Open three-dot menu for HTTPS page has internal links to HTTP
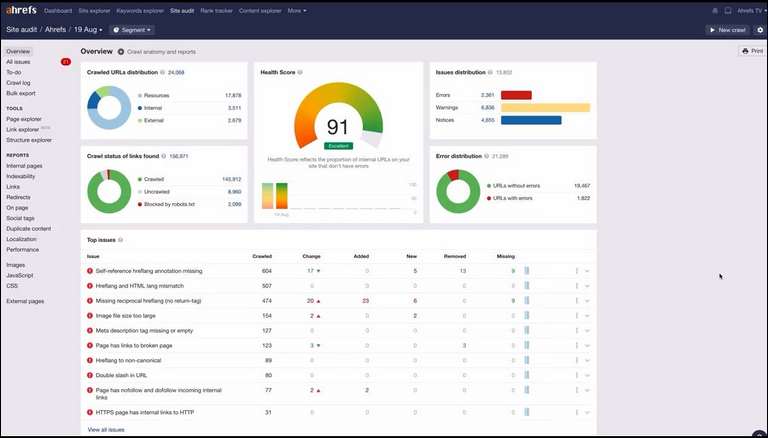Screen dimensions: 768x438 click(x=576, y=413)
